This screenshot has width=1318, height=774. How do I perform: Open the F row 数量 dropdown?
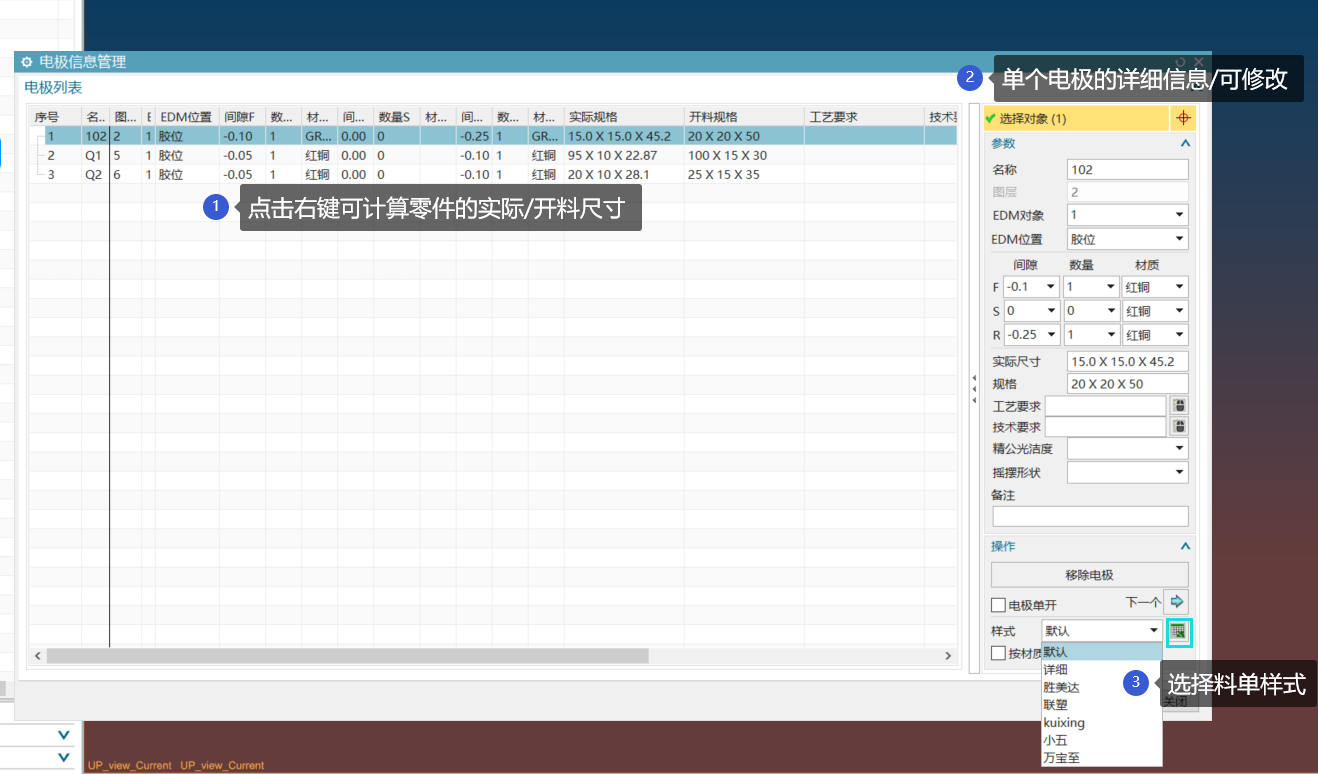1092,287
